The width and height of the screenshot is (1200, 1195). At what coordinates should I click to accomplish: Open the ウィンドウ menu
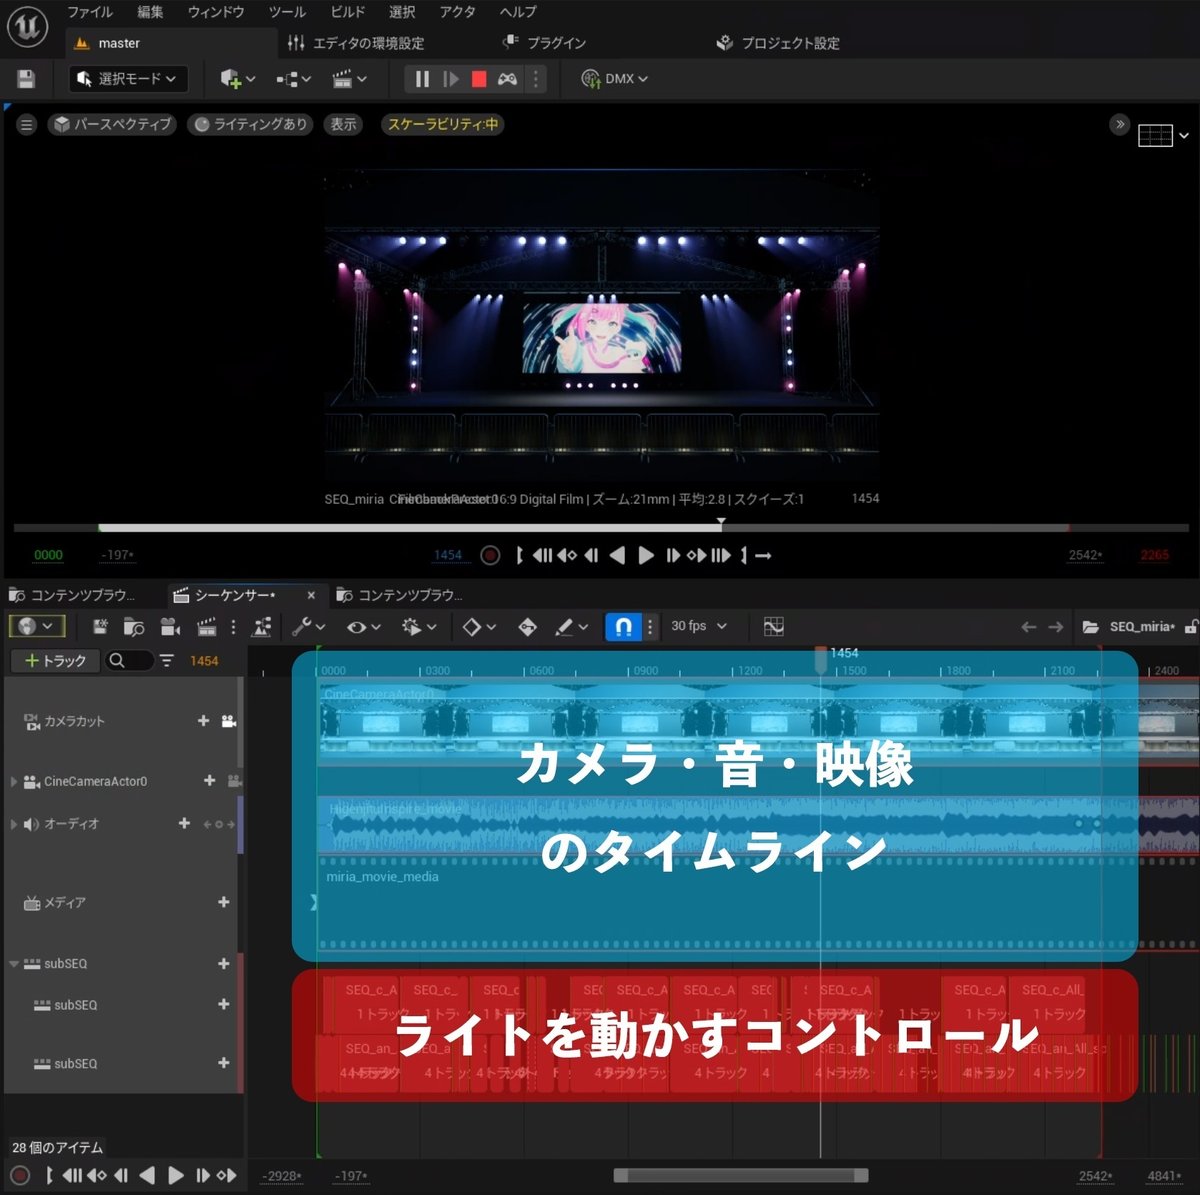[216, 12]
